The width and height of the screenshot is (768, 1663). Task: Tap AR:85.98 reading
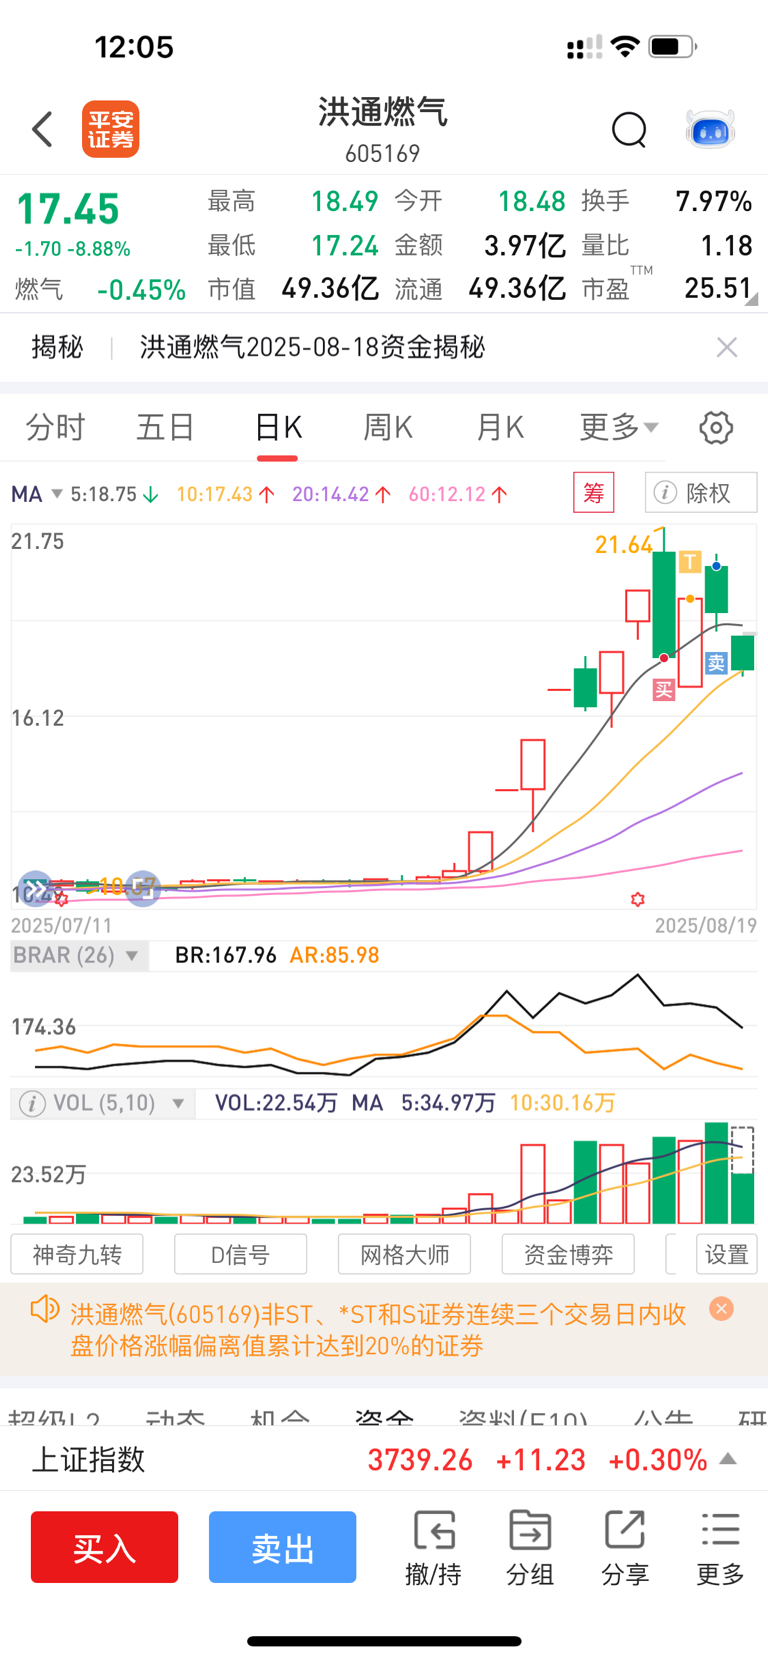[x=334, y=955]
